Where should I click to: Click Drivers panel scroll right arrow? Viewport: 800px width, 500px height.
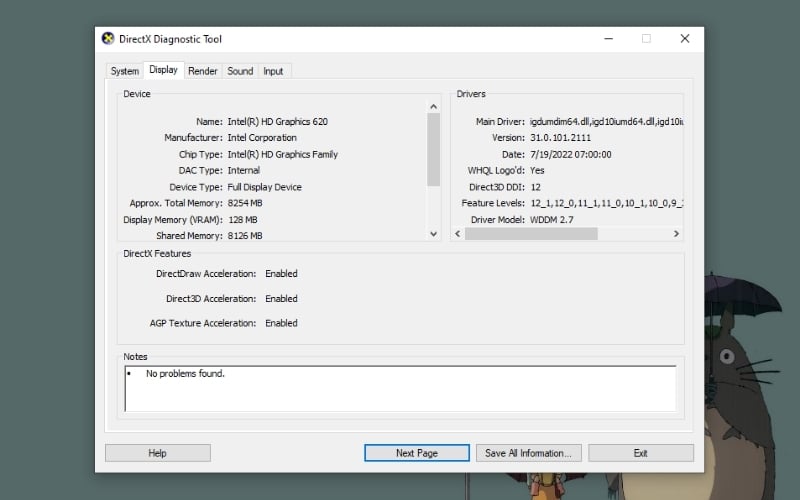[677, 234]
